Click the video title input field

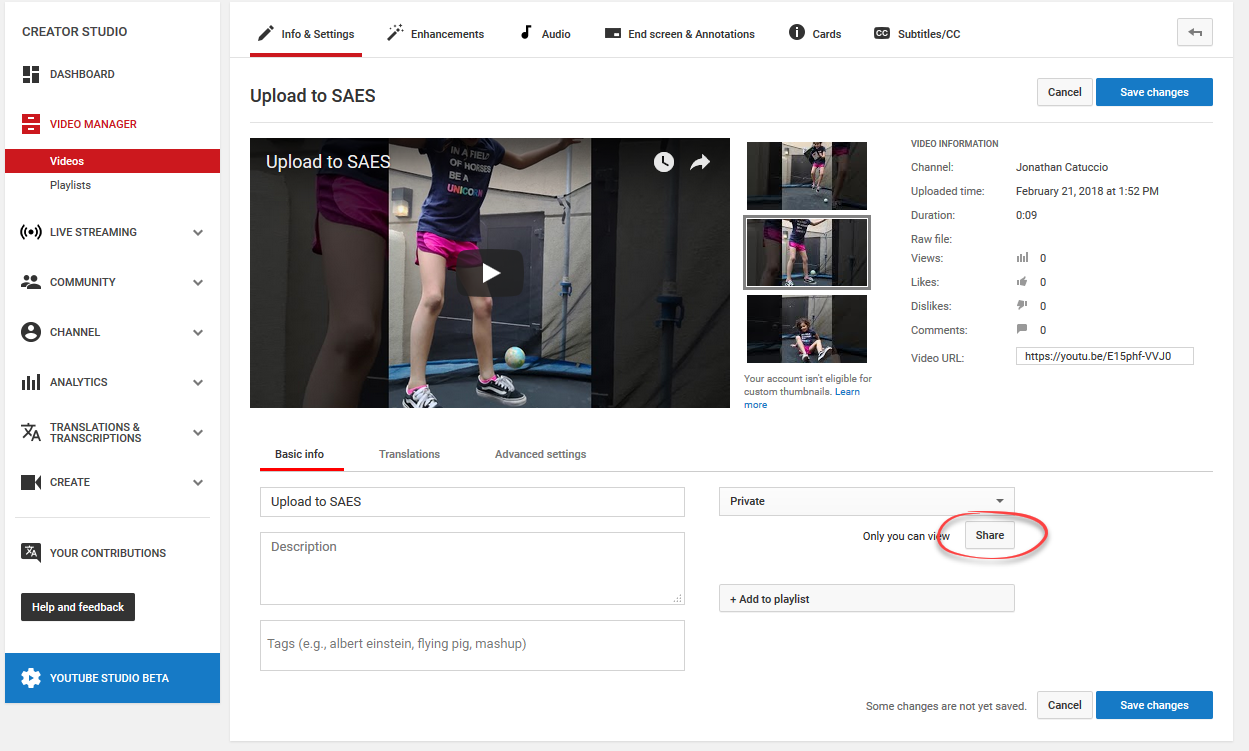[472, 501]
